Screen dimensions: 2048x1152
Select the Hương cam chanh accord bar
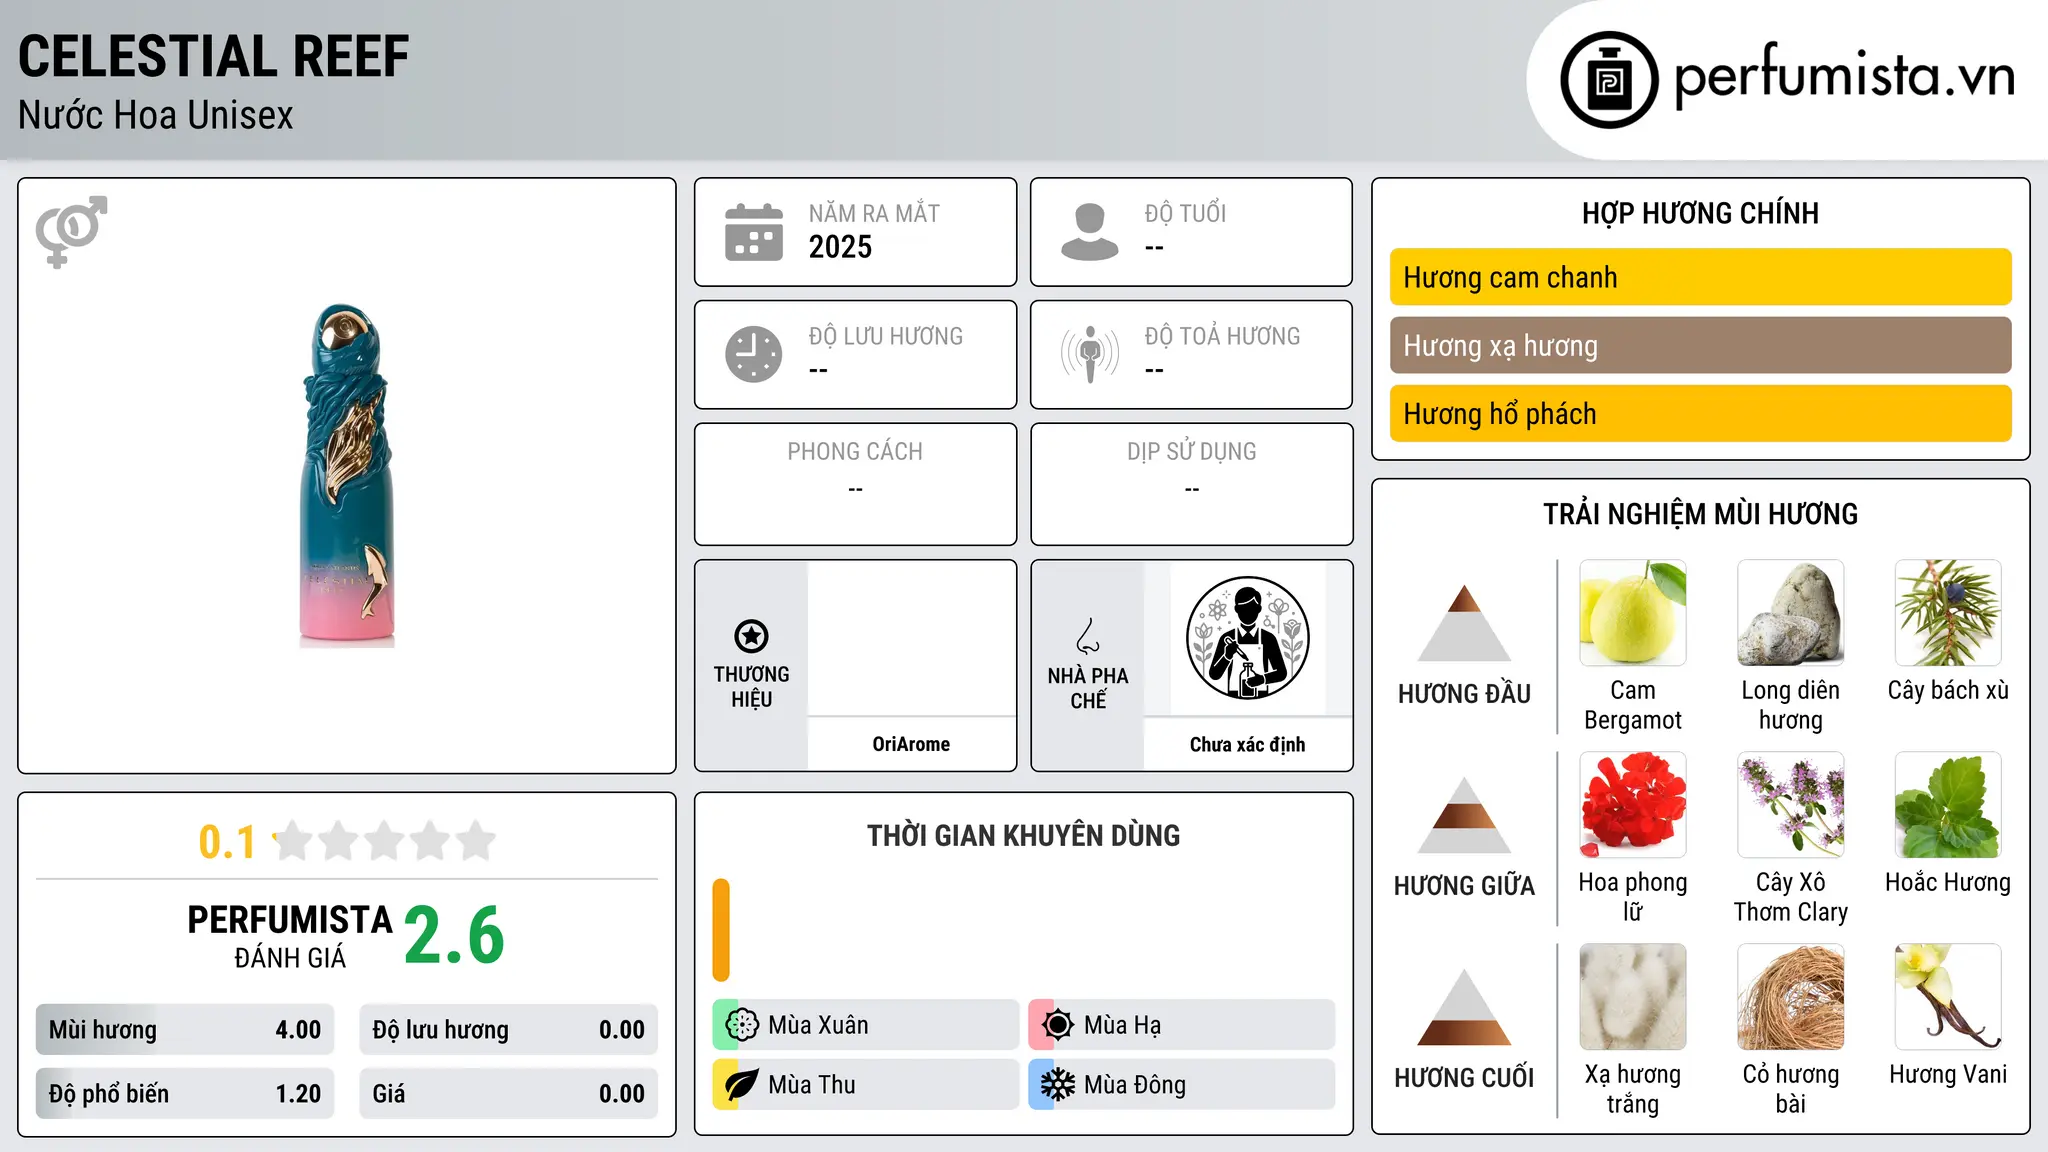1700,277
